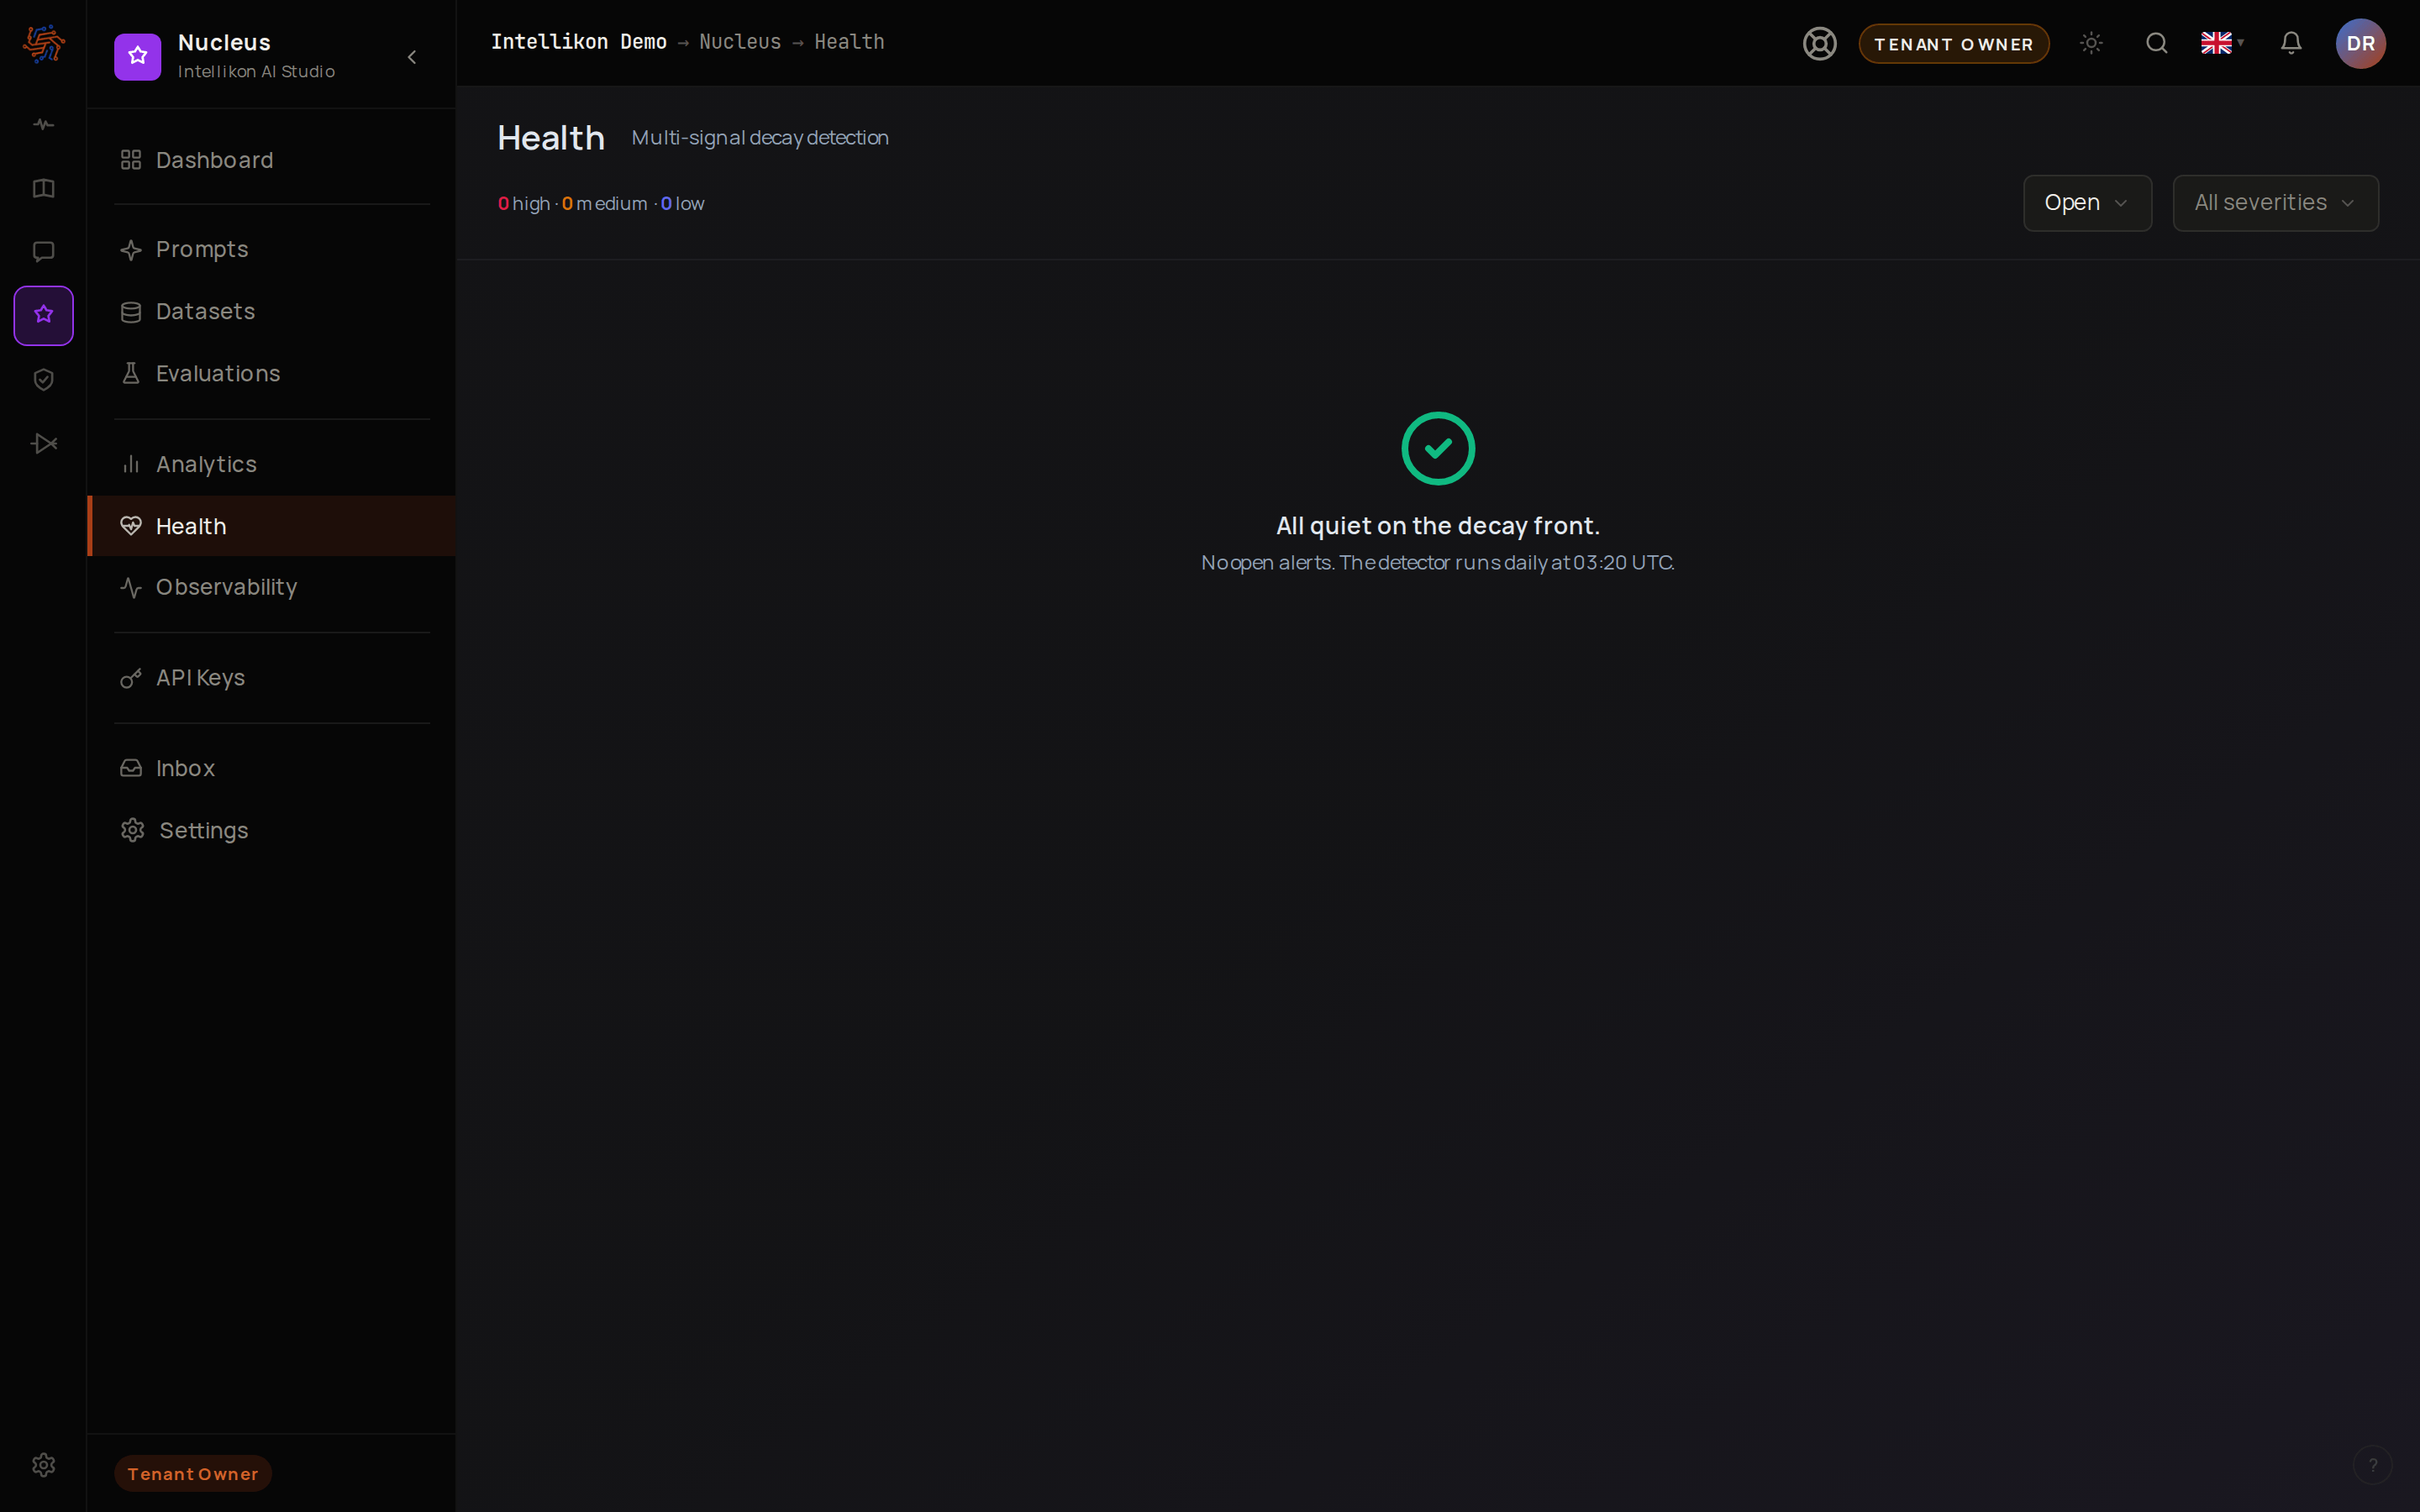Image resolution: width=2420 pixels, height=1512 pixels.
Task: Click the Health breadcrumb
Action: [849, 42]
